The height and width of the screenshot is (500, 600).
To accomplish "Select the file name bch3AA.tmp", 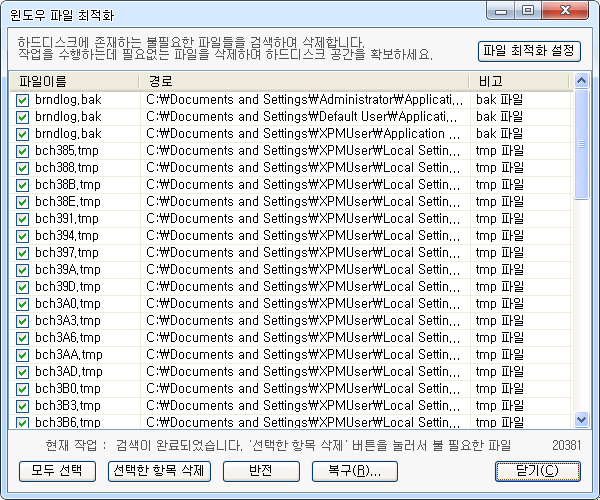I will (x=69, y=355).
